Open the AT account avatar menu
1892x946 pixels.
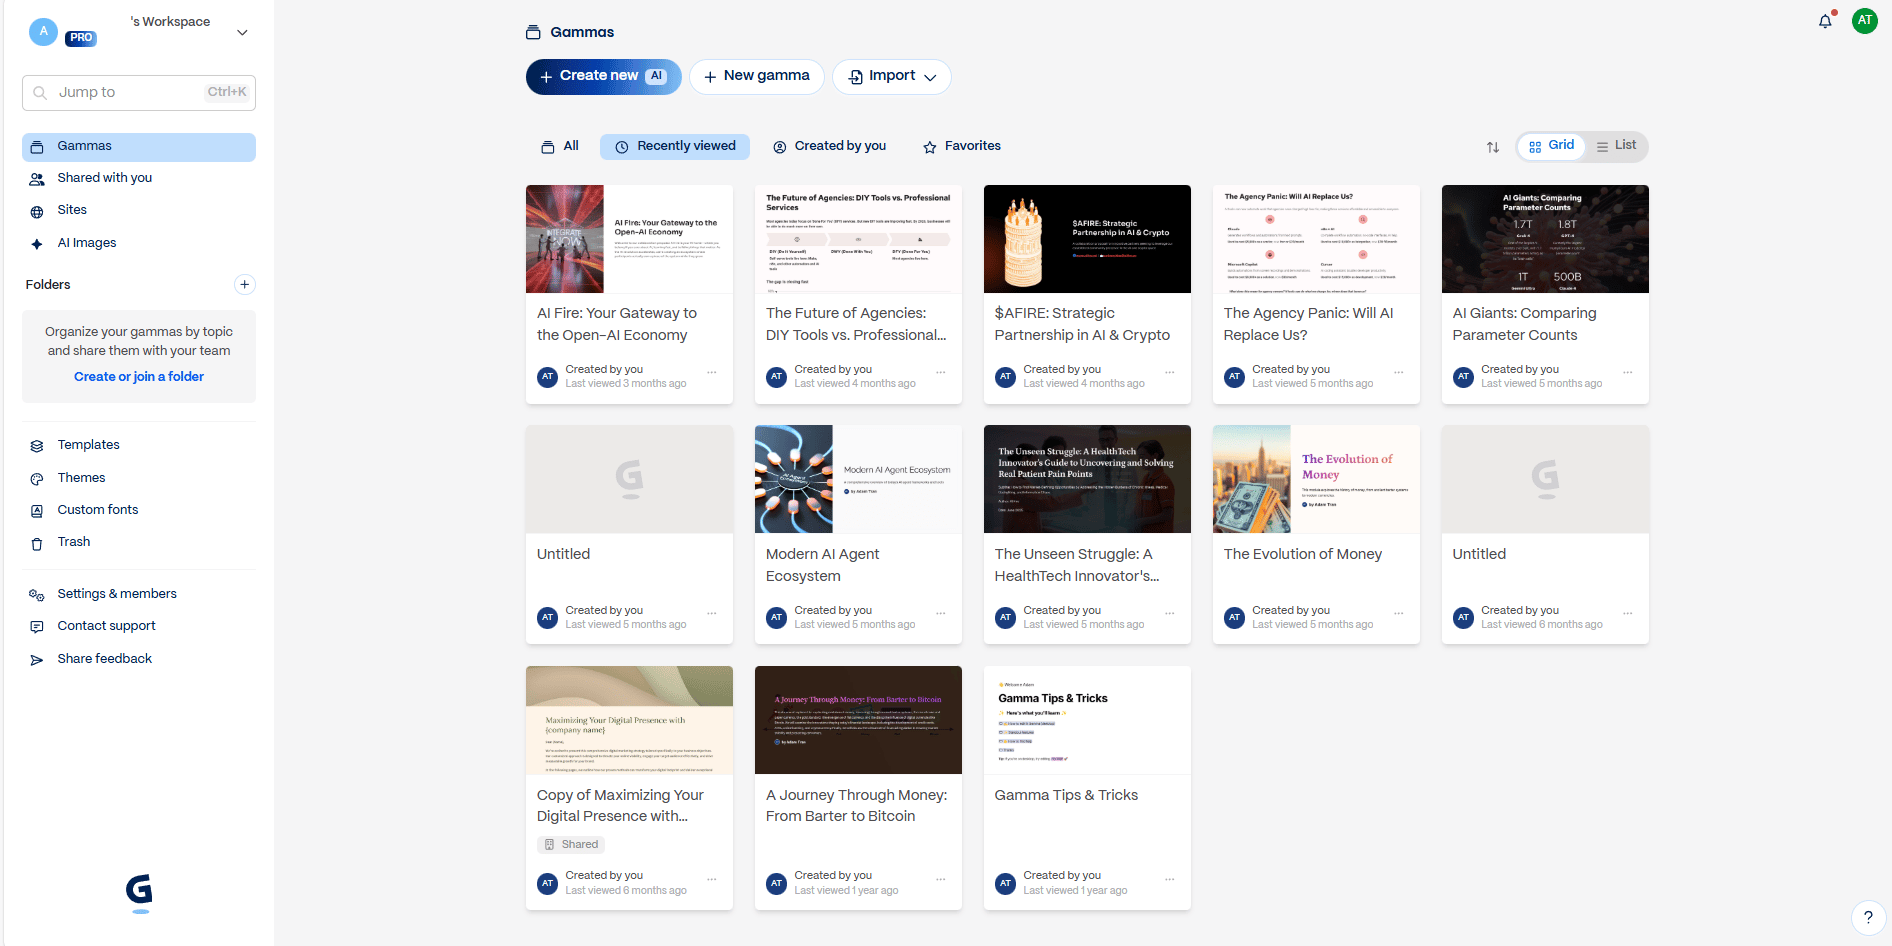click(1865, 21)
